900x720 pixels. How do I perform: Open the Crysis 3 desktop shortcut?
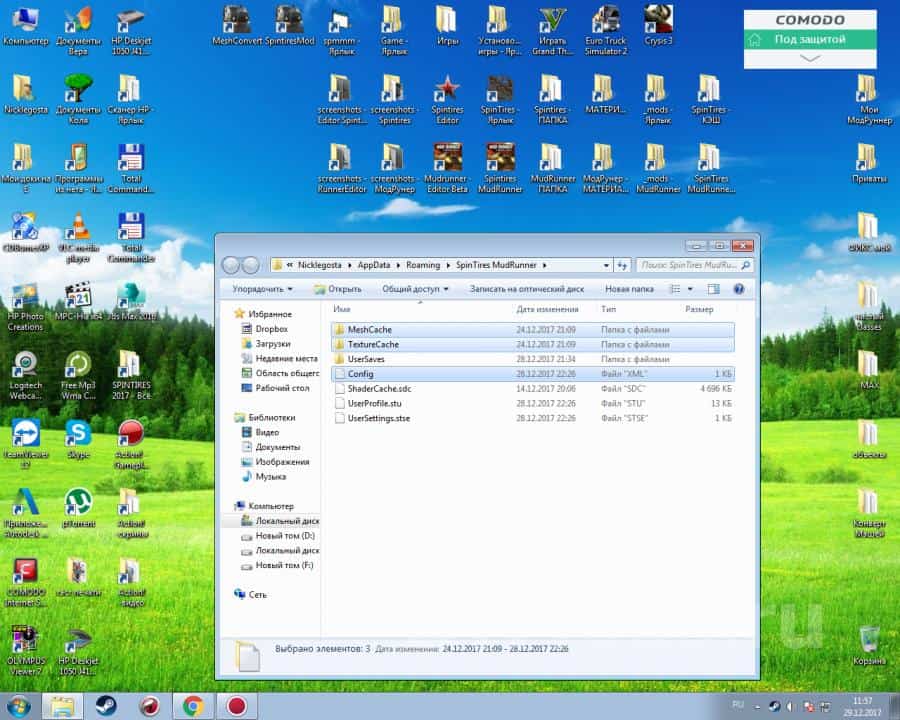pos(657,21)
